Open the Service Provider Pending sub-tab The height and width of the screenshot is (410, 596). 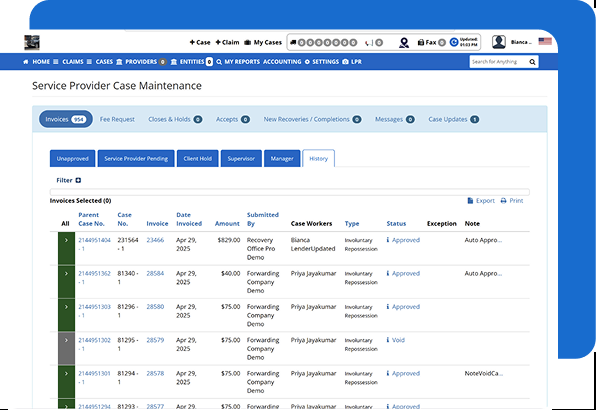pos(136,158)
